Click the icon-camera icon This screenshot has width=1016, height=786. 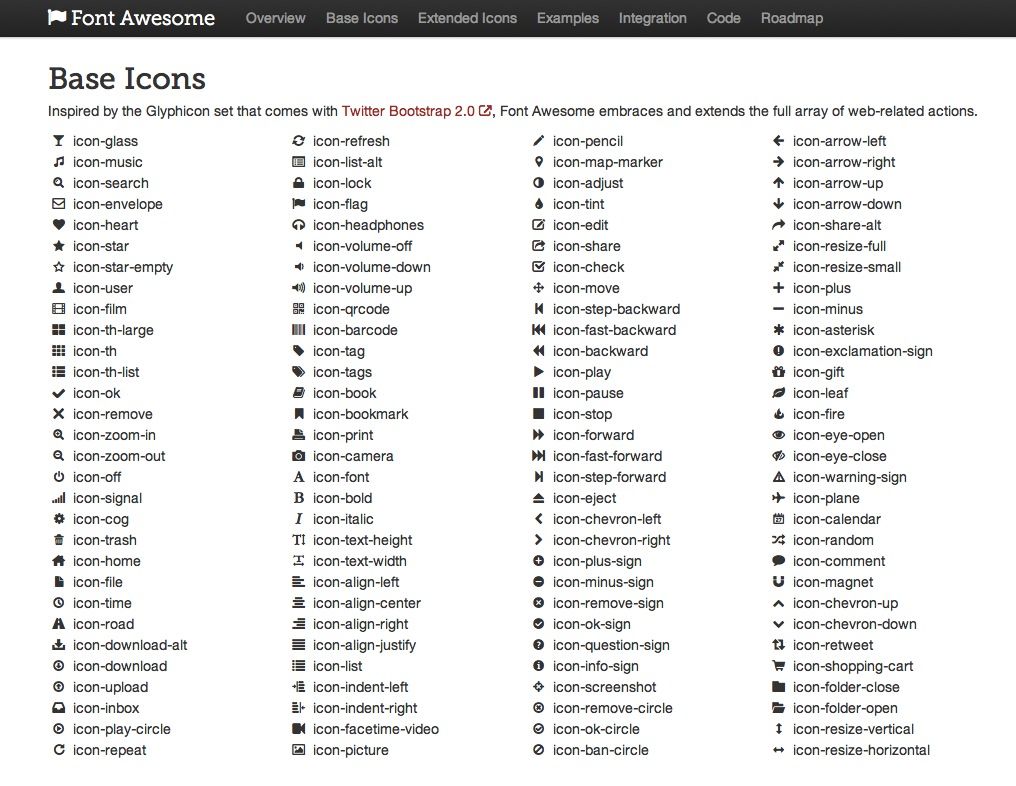pos(298,456)
